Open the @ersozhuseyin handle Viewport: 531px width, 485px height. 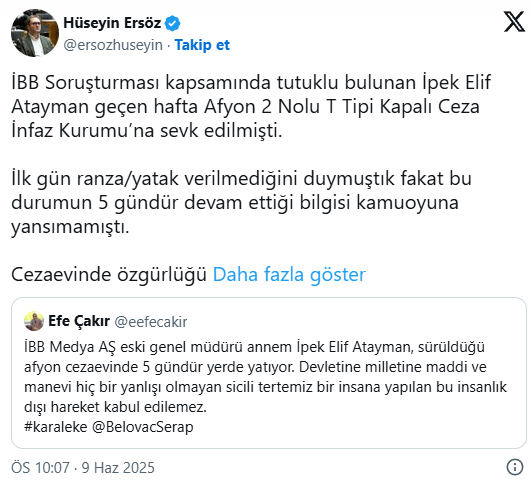(113, 45)
